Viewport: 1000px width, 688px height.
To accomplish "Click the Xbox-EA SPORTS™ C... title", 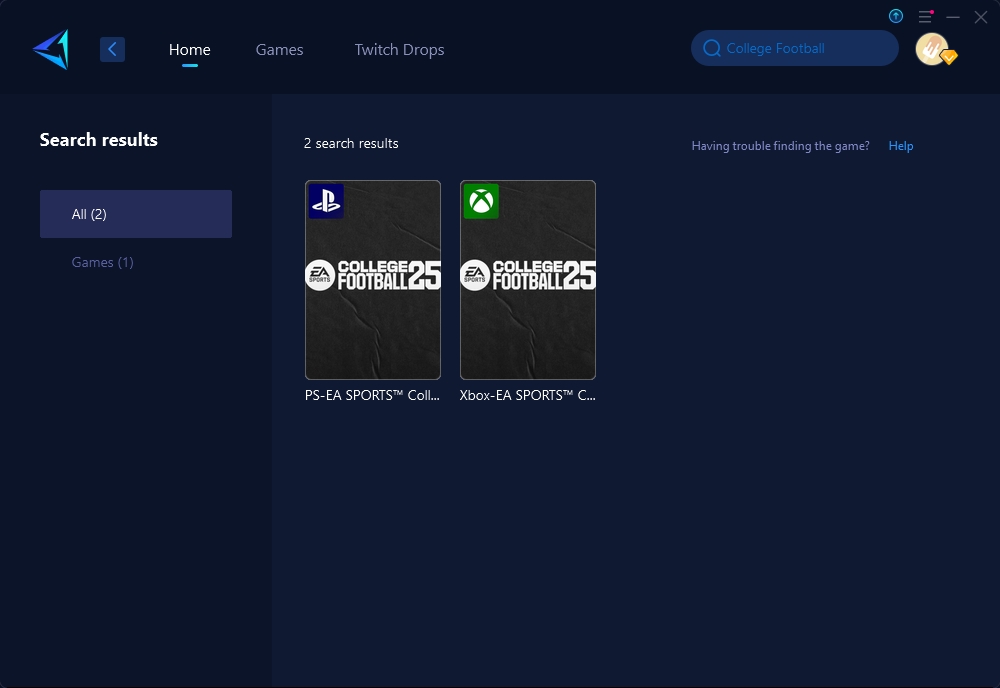I will point(527,395).
